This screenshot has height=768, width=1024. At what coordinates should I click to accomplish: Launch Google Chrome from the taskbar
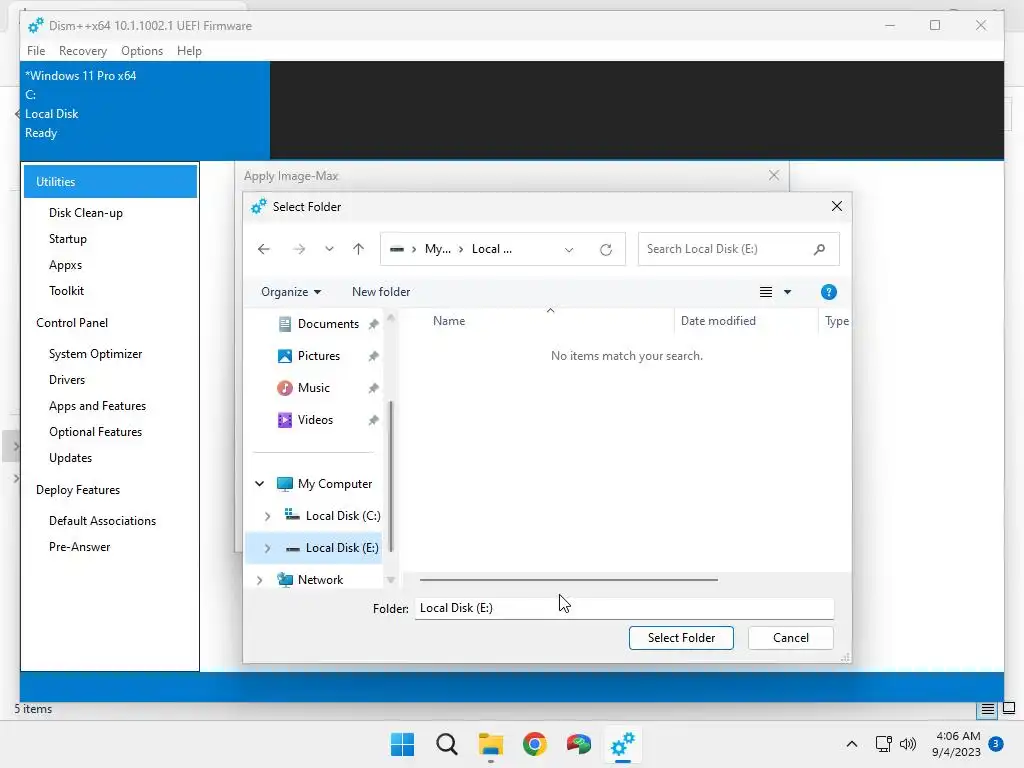tap(534, 744)
